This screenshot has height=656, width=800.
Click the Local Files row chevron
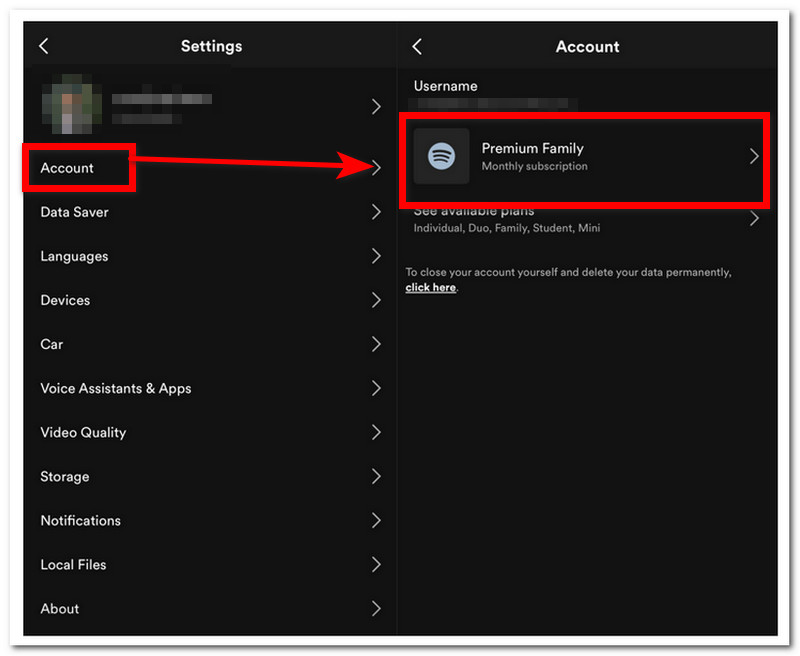pos(376,564)
